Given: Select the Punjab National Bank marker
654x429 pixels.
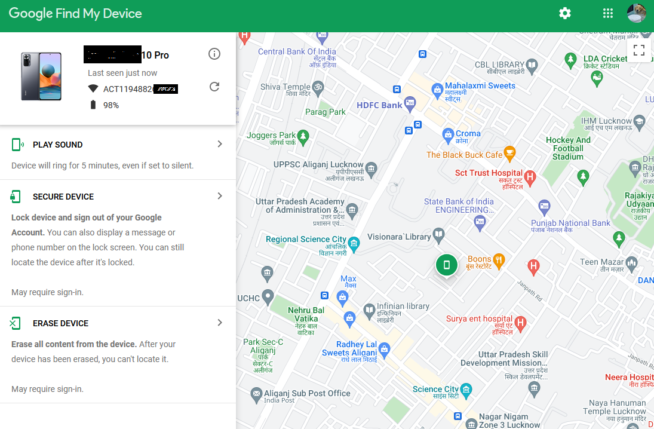Looking at the screenshot, I should point(544,207).
